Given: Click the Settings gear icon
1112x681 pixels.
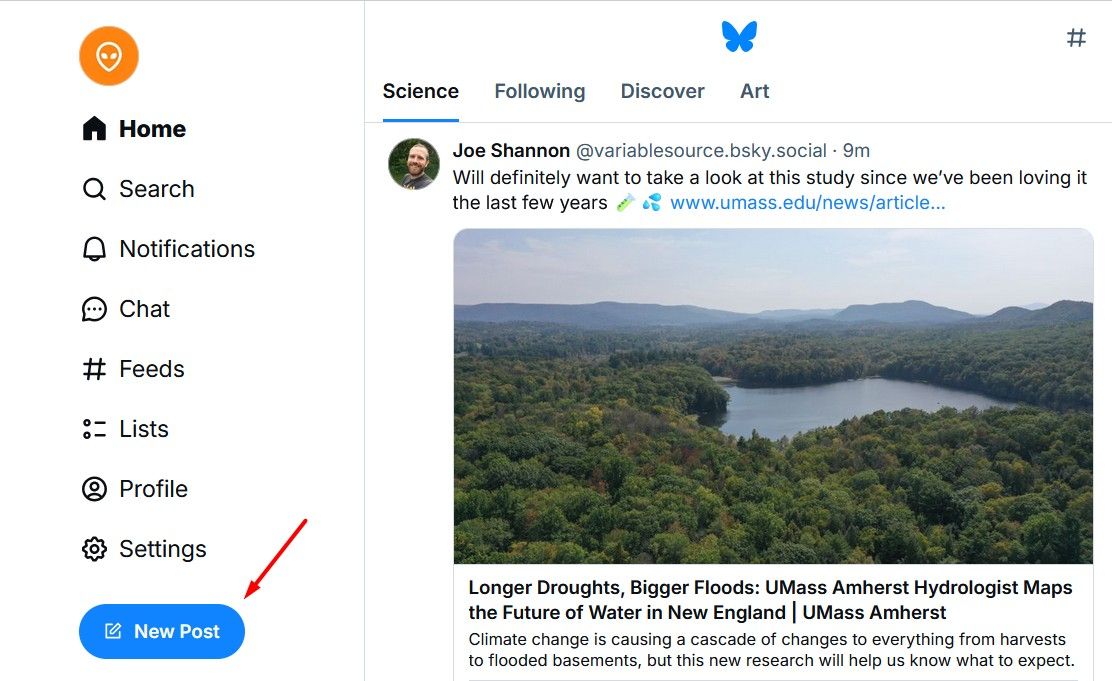Looking at the screenshot, I should point(94,549).
